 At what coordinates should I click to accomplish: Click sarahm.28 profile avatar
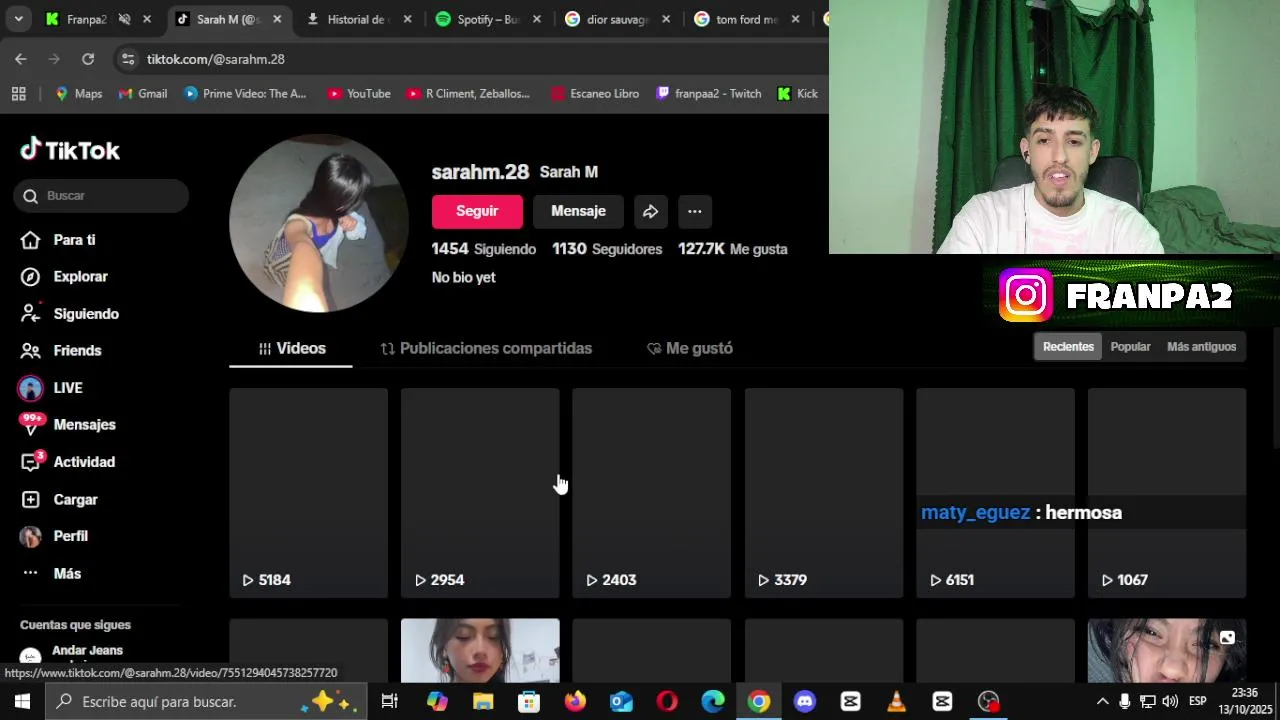pos(319,223)
